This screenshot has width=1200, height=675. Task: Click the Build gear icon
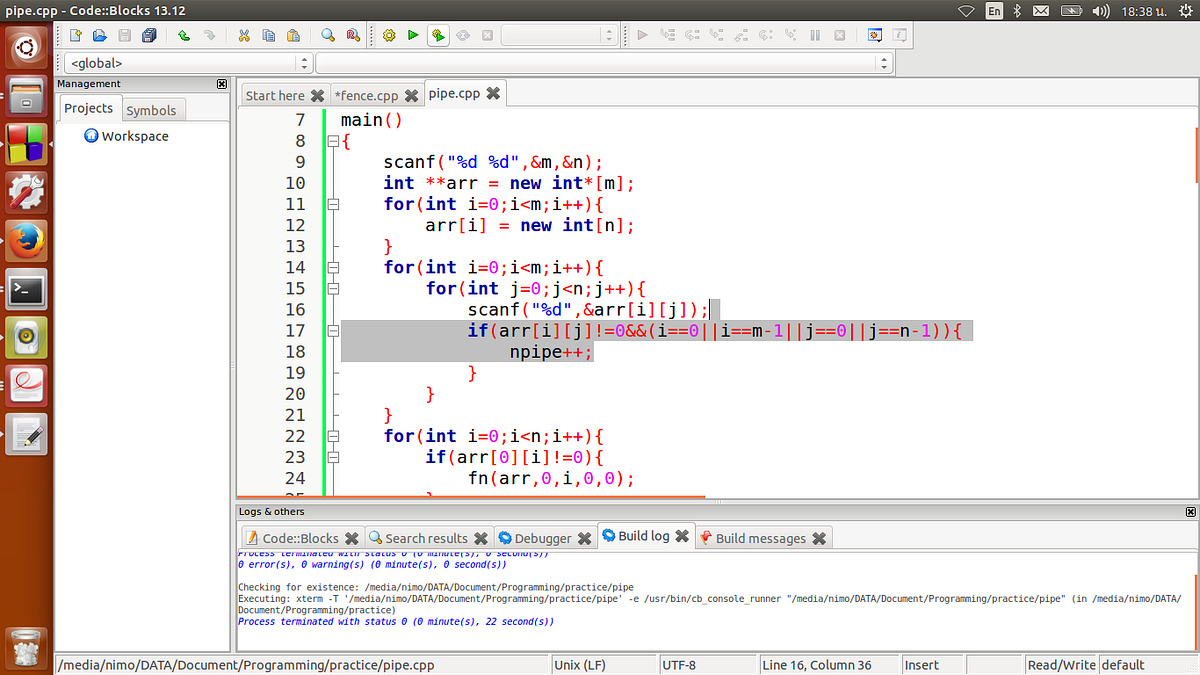tap(389, 35)
